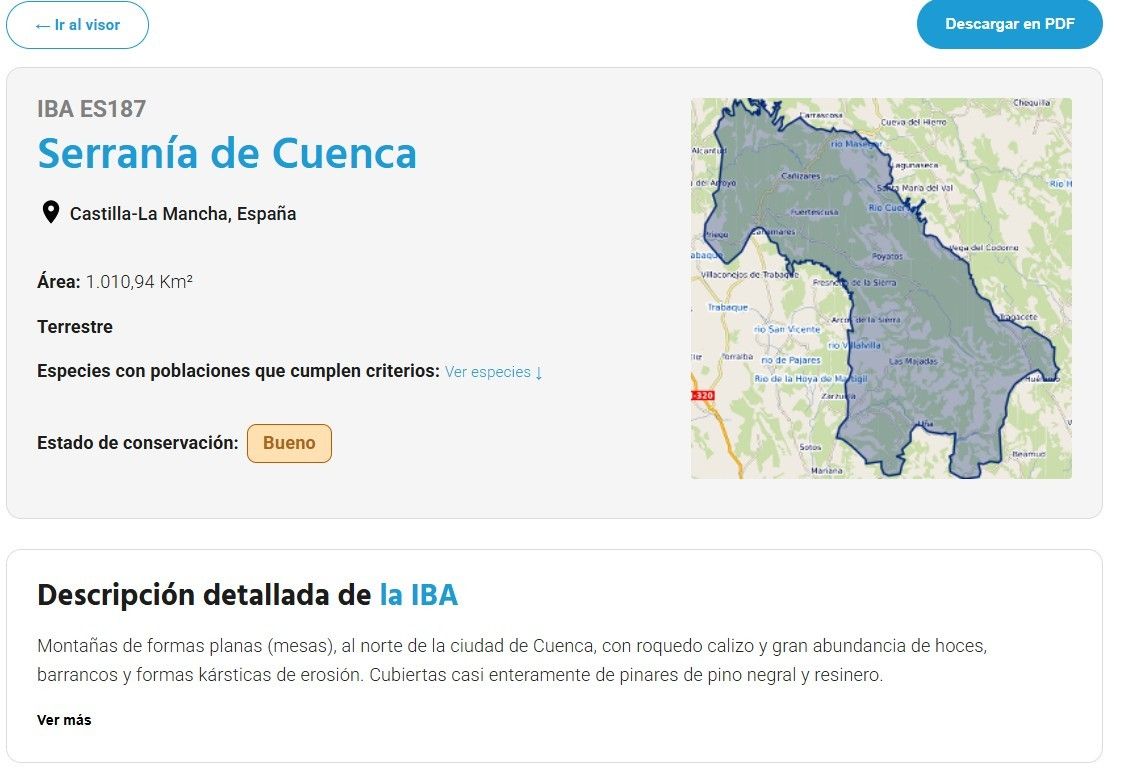Click the down arrow beside Ver especies
1130x780 pixels.
(539, 372)
